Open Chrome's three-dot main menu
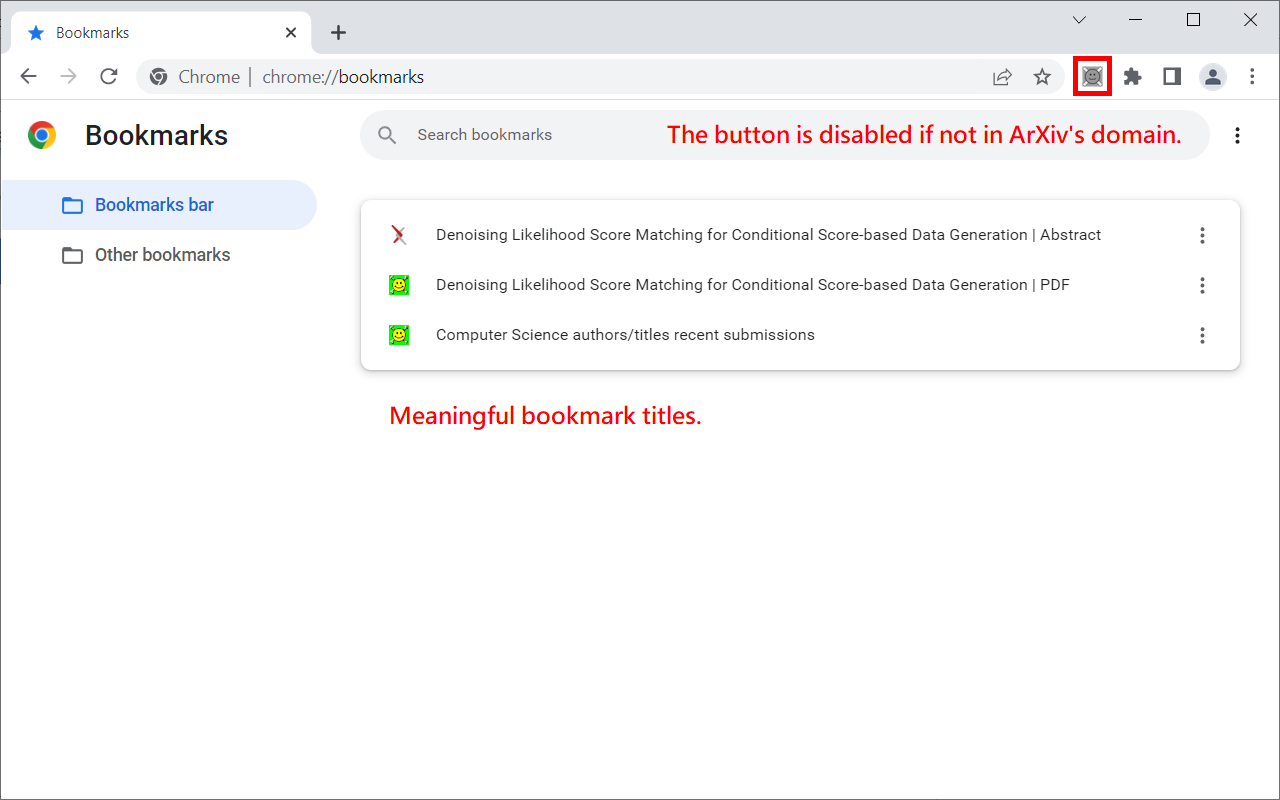 coord(1252,77)
